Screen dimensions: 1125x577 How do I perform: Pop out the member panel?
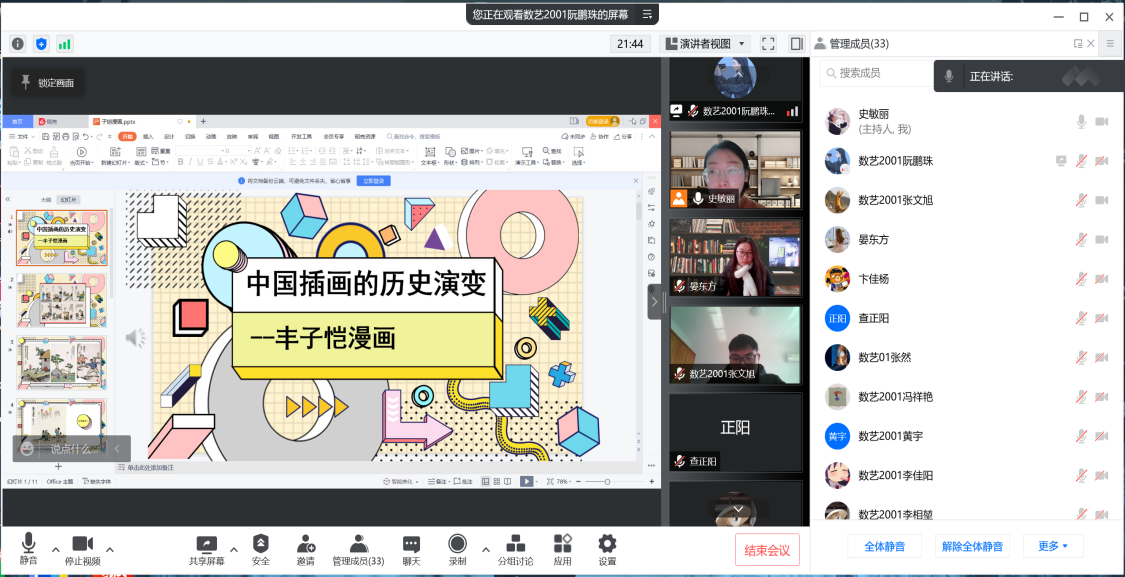point(1078,44)
